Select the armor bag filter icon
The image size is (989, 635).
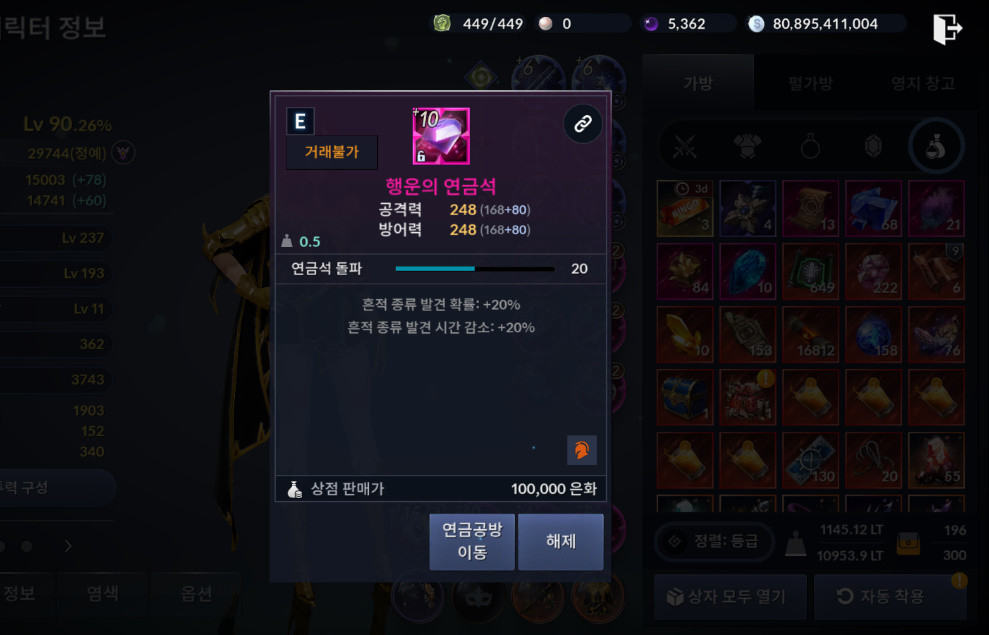click(747, 147)
